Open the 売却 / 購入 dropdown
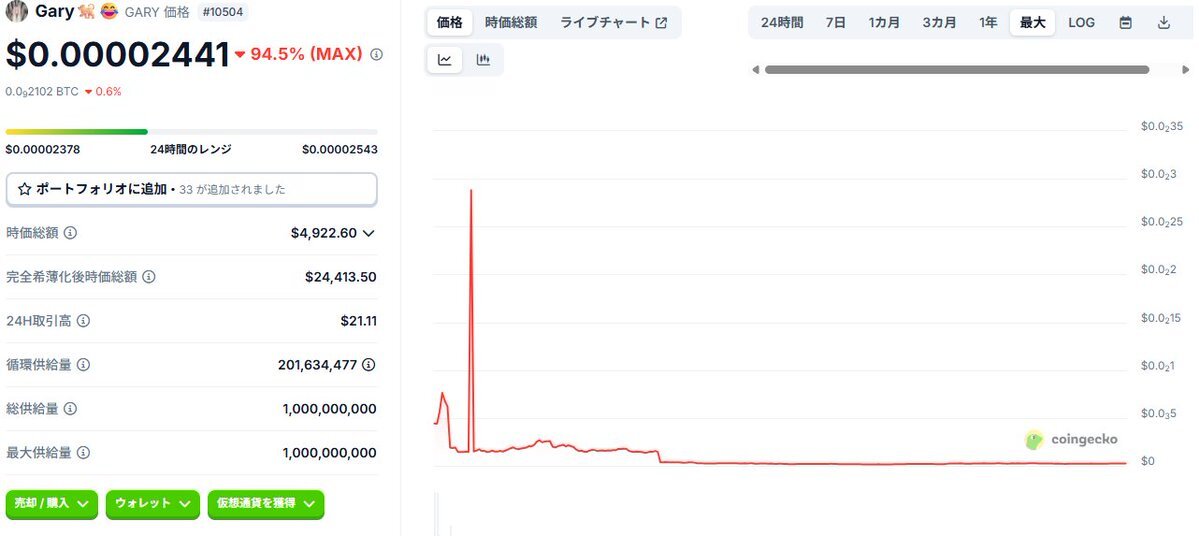 [52, 504]
